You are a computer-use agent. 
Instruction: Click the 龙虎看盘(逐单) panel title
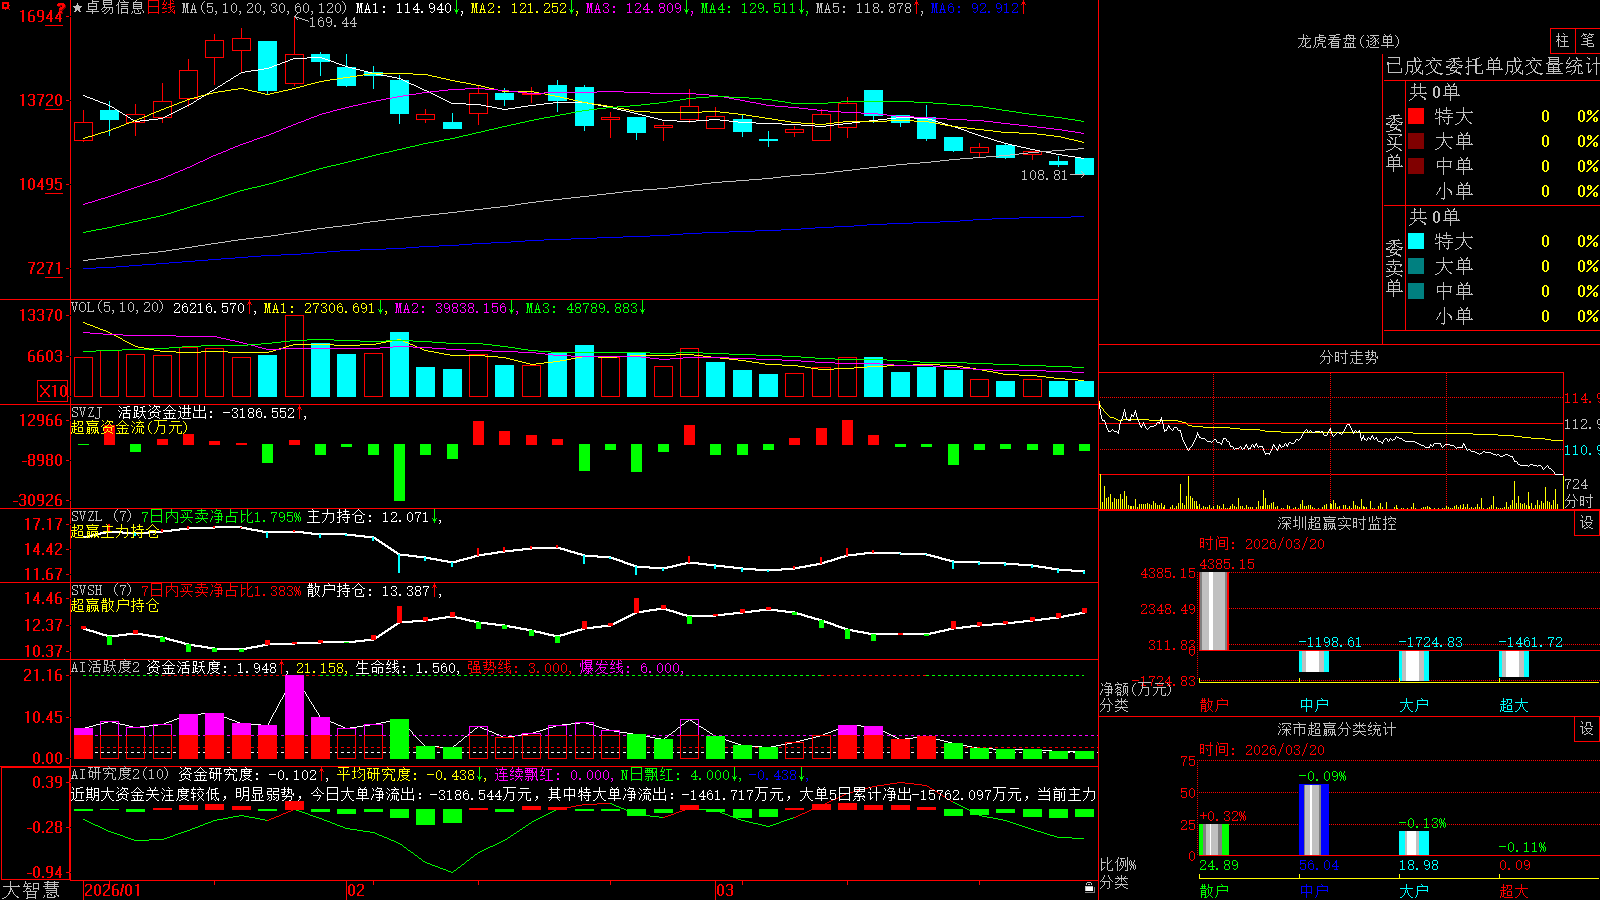(1348, 41)
